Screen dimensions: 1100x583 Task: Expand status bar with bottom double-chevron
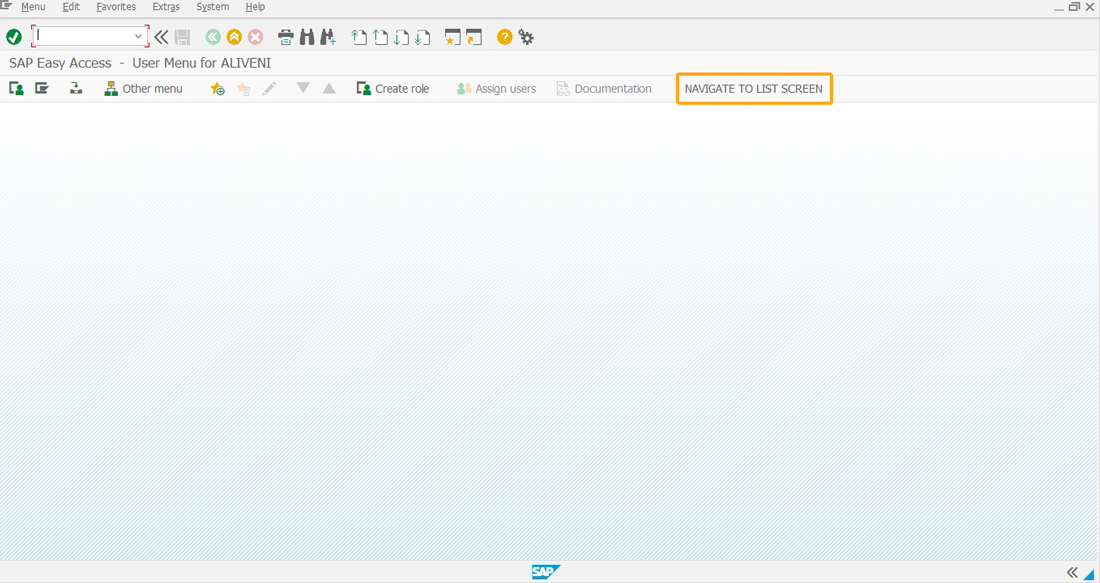click(1071, 572)
